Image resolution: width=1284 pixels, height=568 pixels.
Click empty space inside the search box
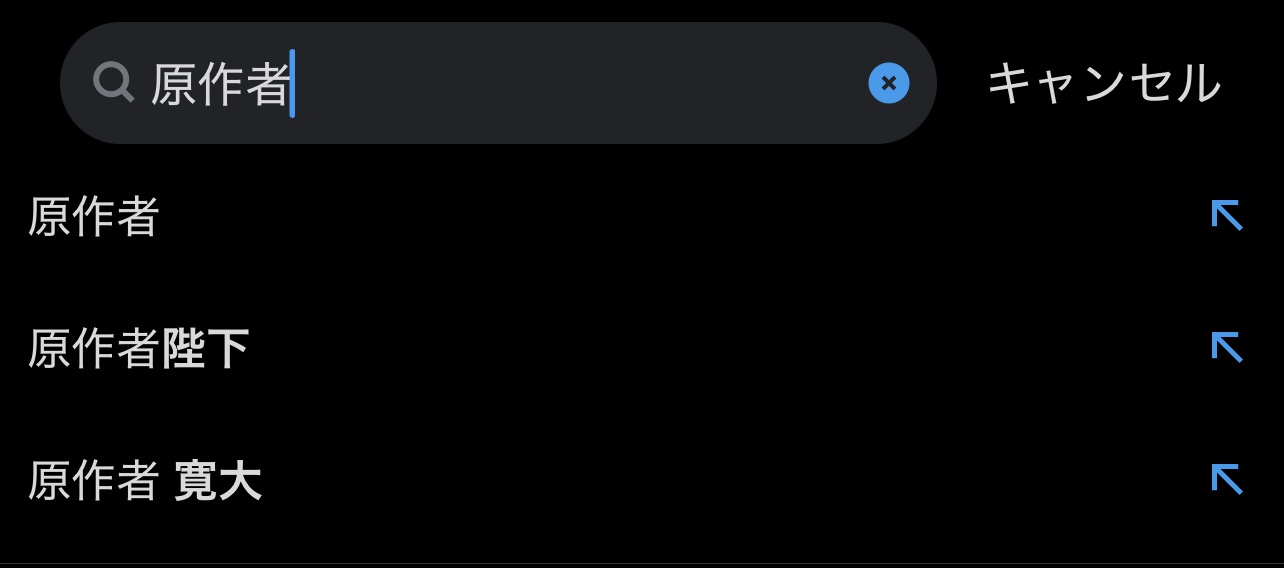tap(580, 84)
